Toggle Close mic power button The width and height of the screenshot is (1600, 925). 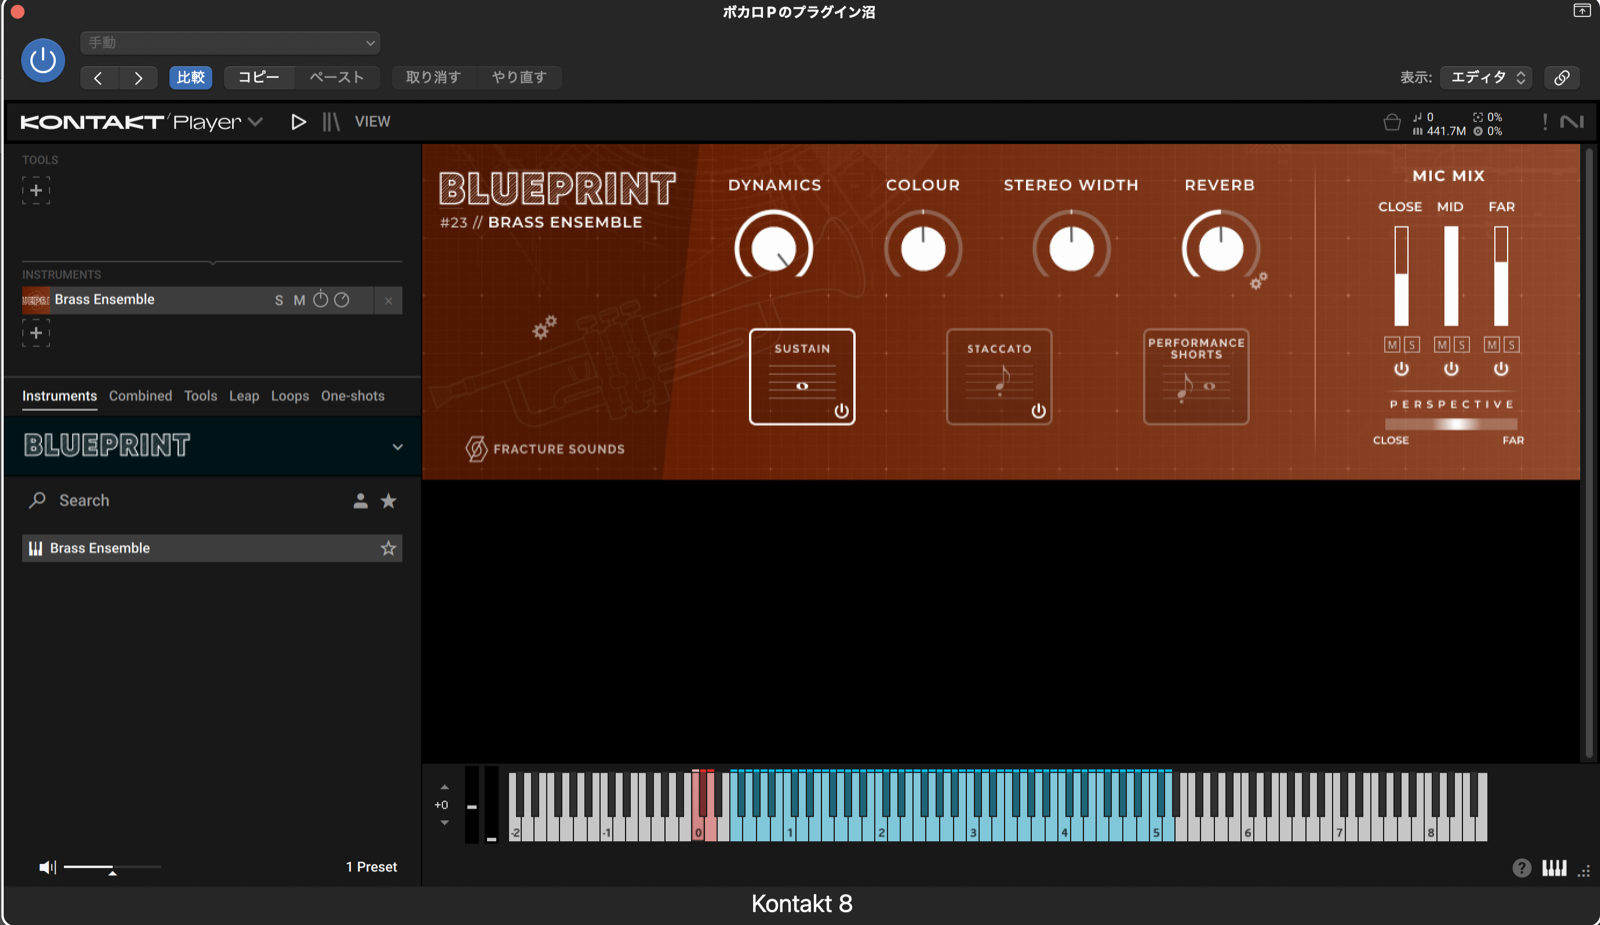(1401, 369)
